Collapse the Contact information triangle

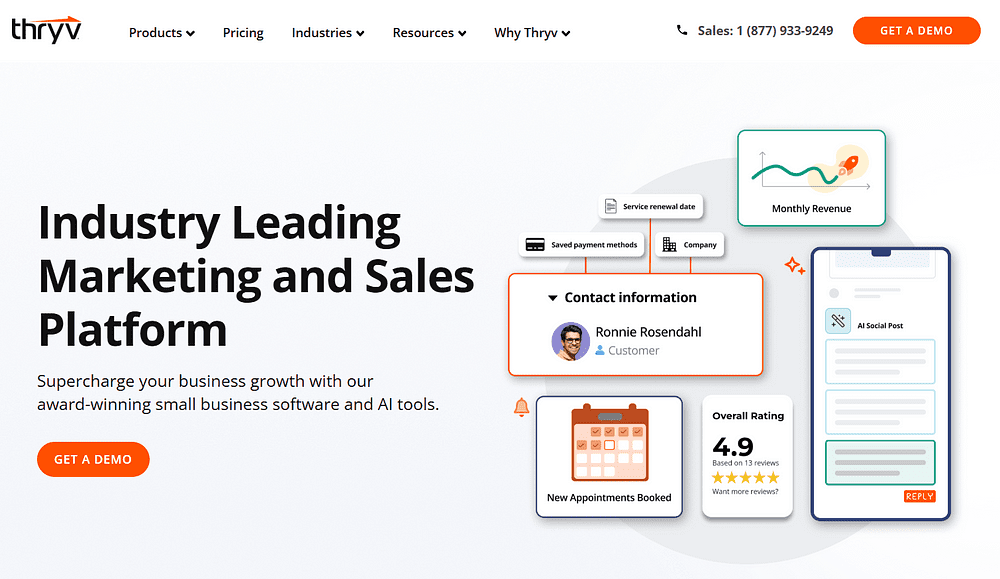(553, 298)
